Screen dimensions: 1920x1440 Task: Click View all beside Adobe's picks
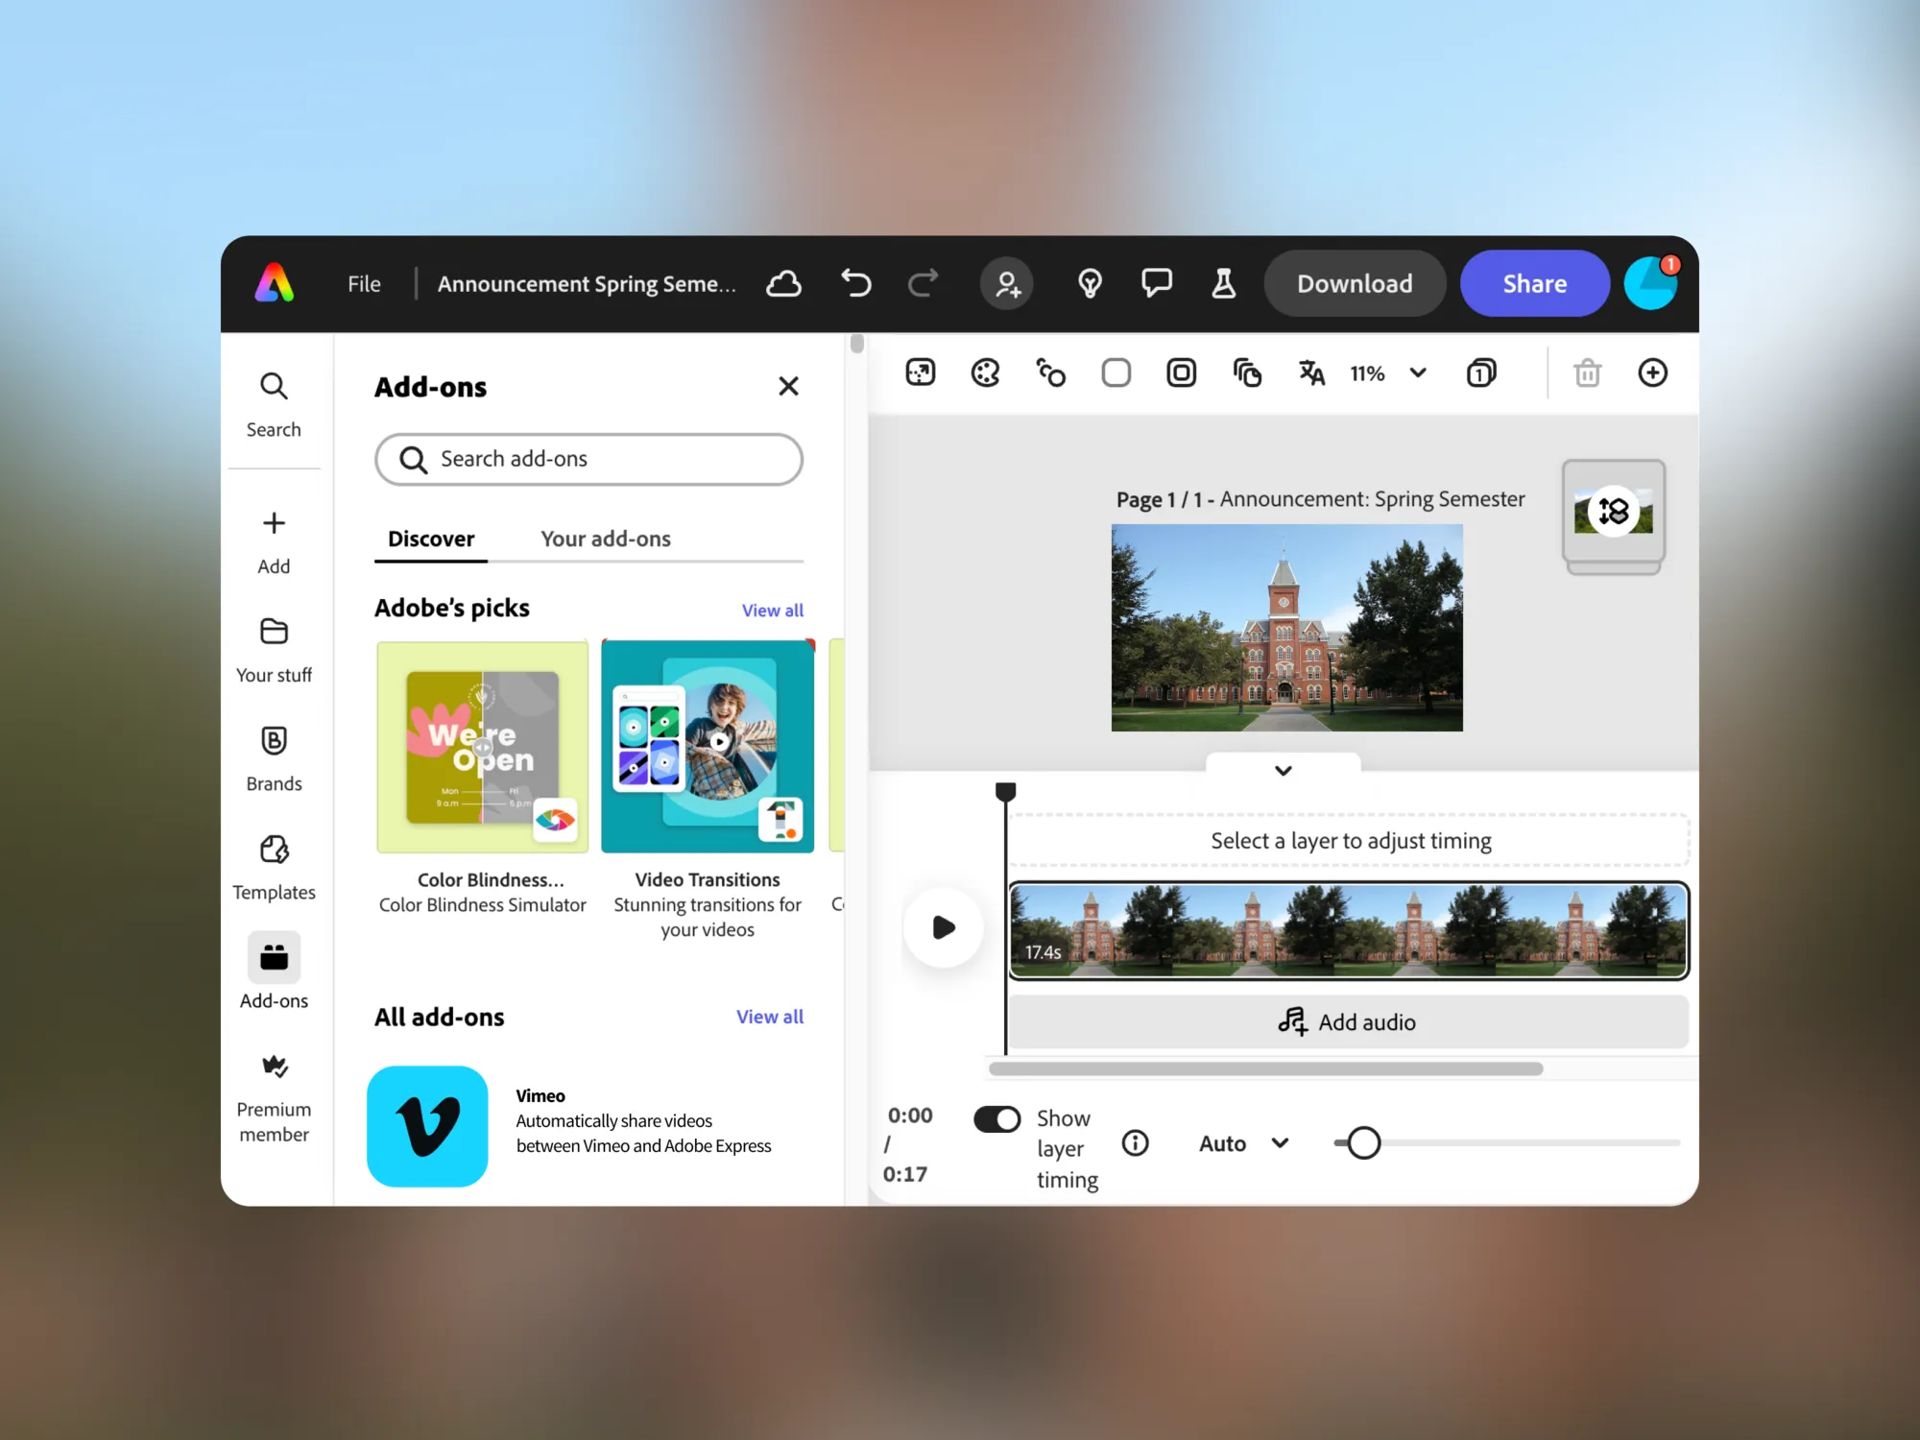772,610
